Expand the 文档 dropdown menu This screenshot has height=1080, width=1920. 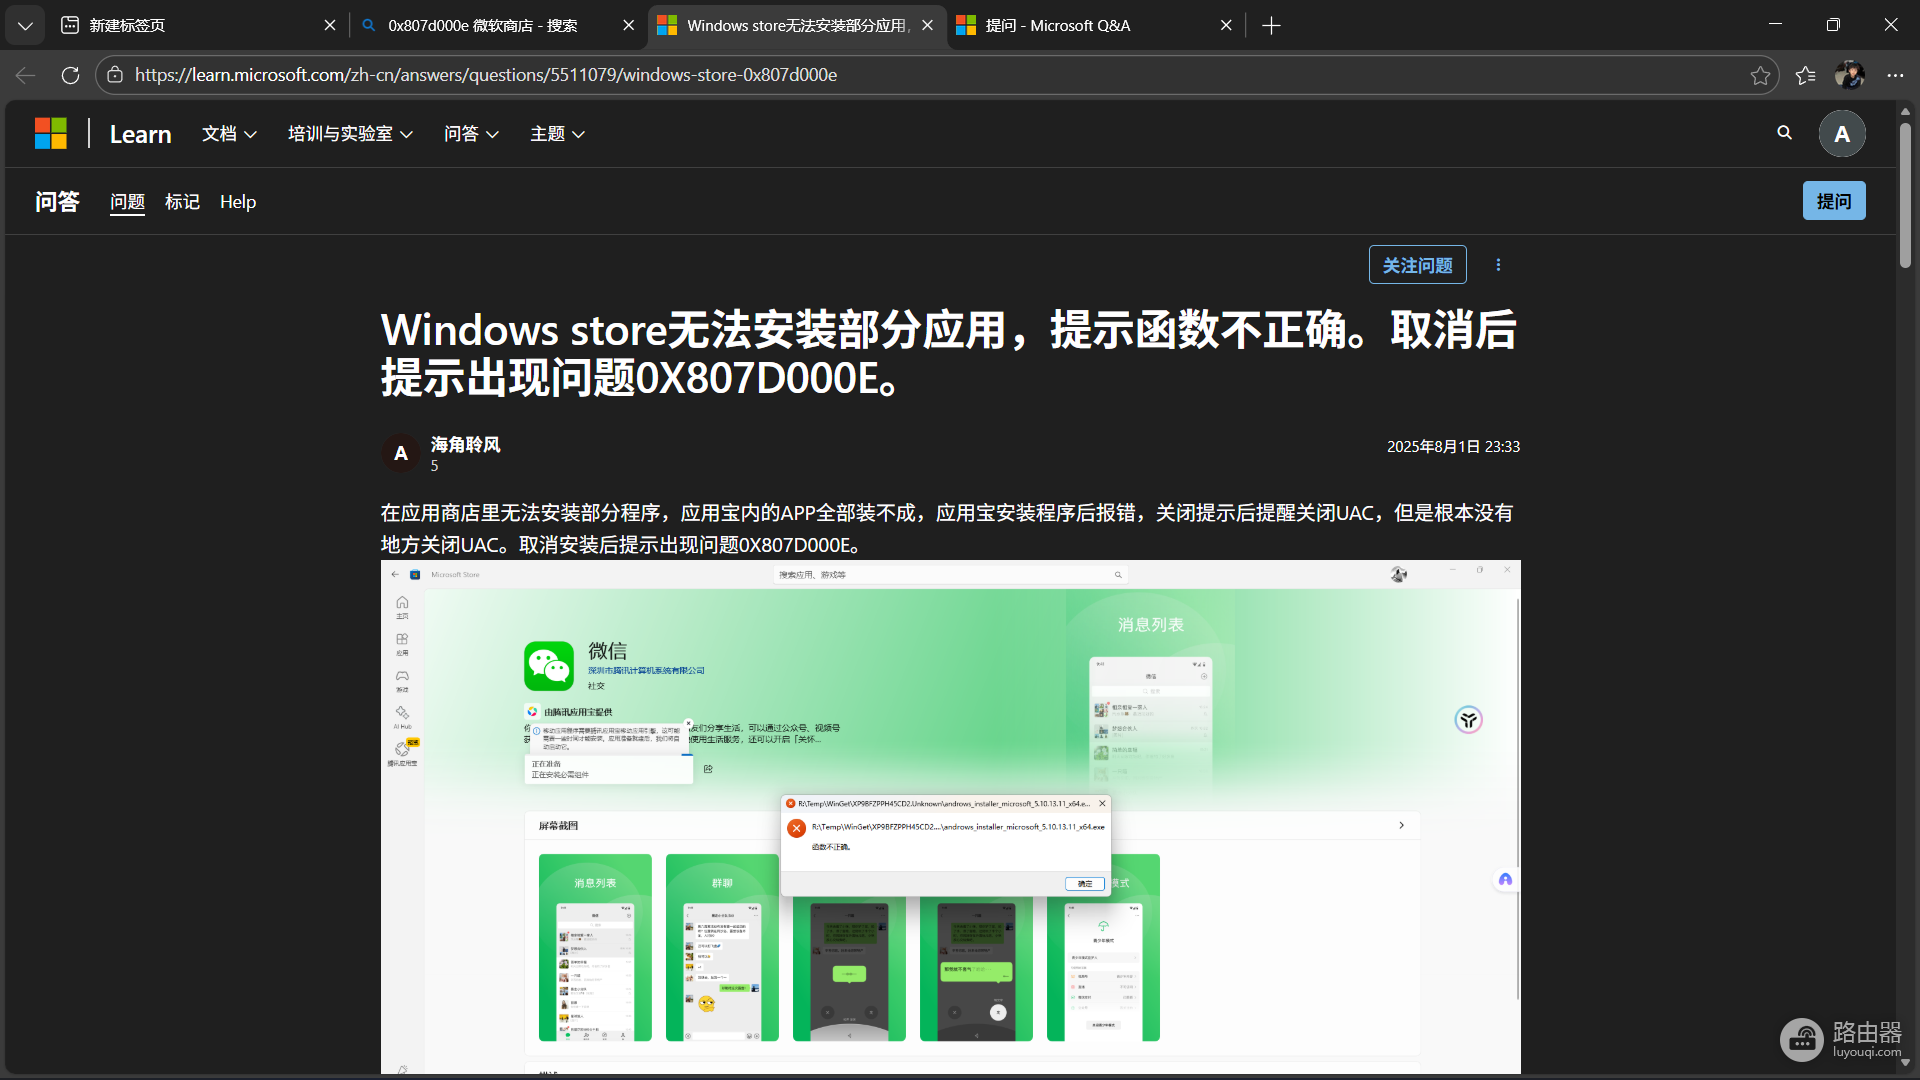229,134
